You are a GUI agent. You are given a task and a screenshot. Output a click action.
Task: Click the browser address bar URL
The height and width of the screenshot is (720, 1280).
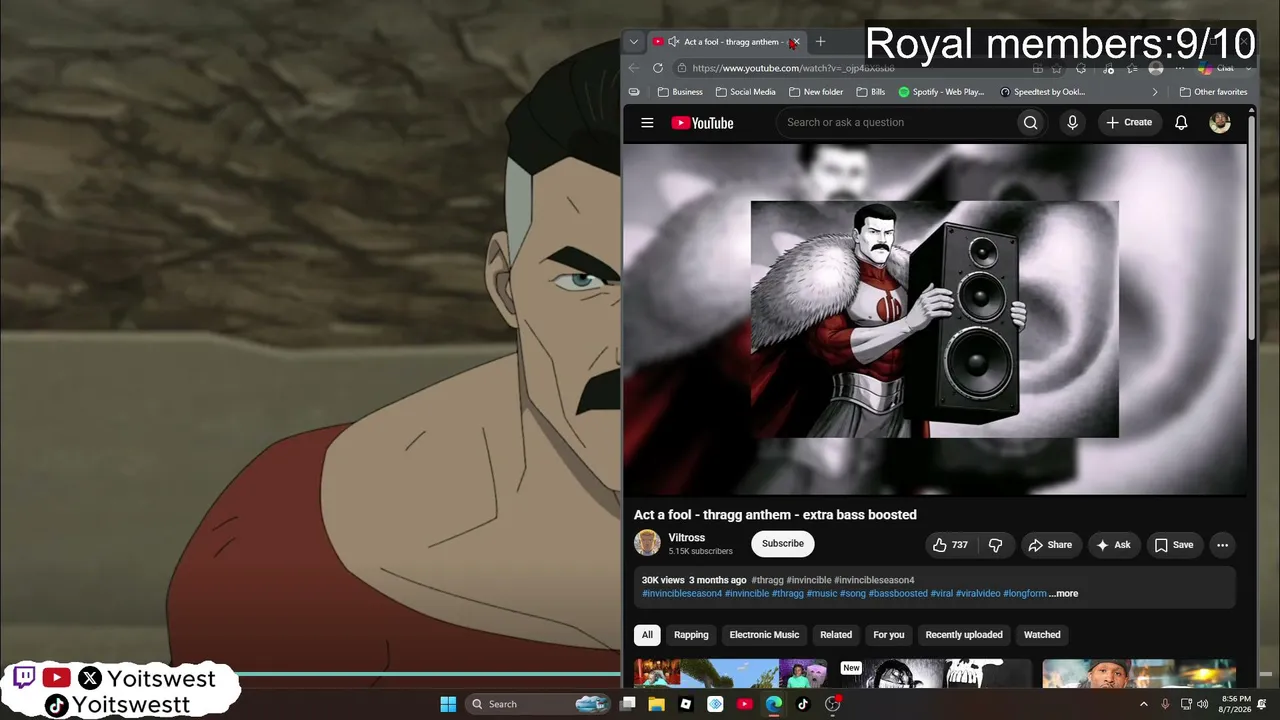[794, 68]
